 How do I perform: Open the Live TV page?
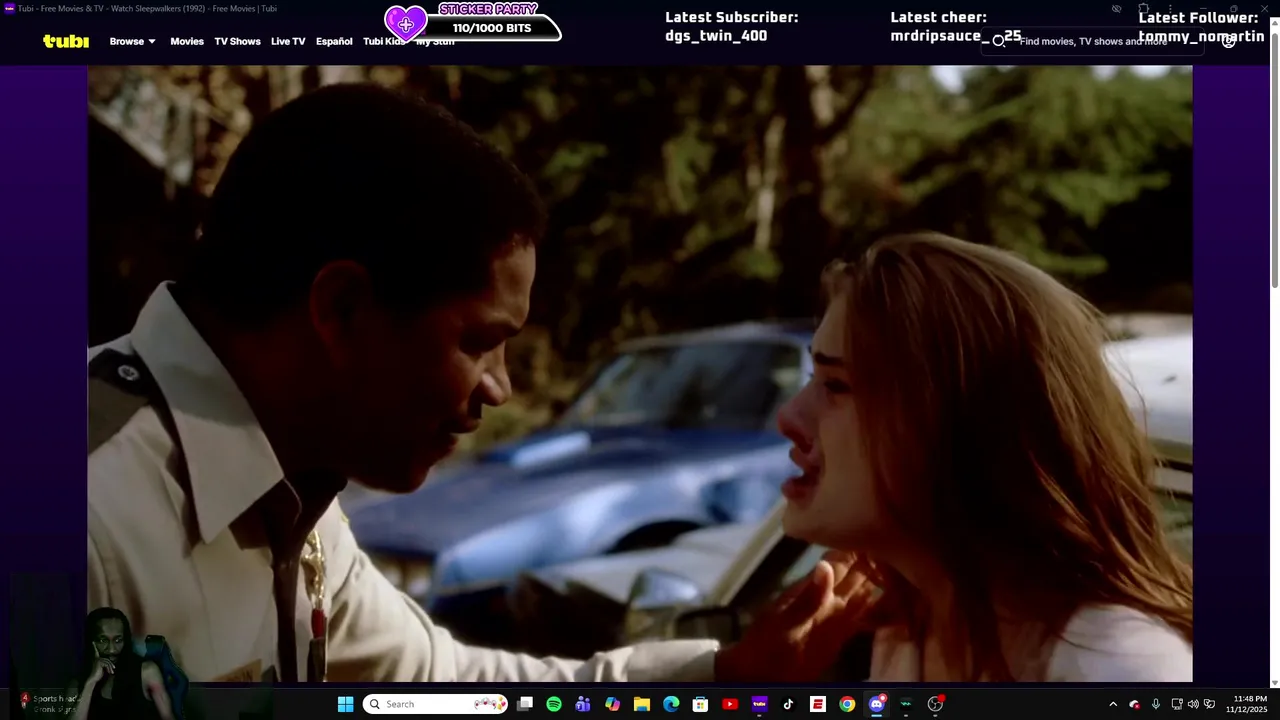288,41
